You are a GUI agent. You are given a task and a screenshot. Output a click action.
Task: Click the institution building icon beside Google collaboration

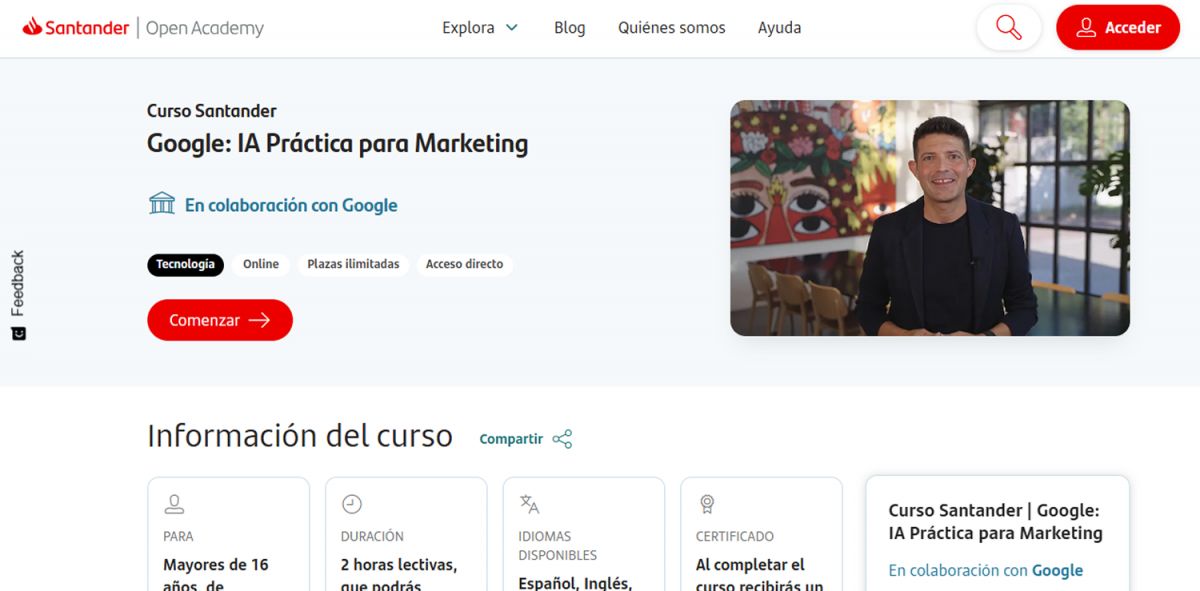pos(162,204)
